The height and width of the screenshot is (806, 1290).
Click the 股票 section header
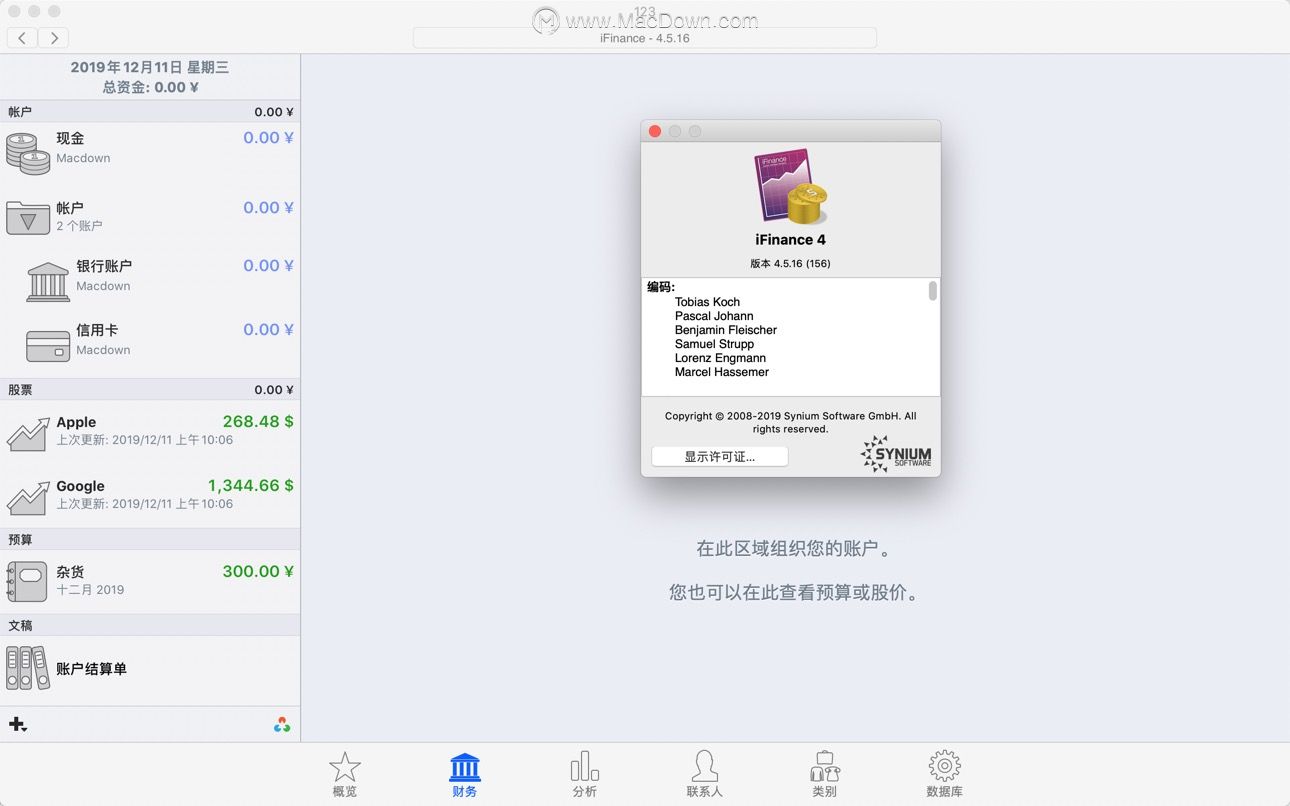[150, 390]
